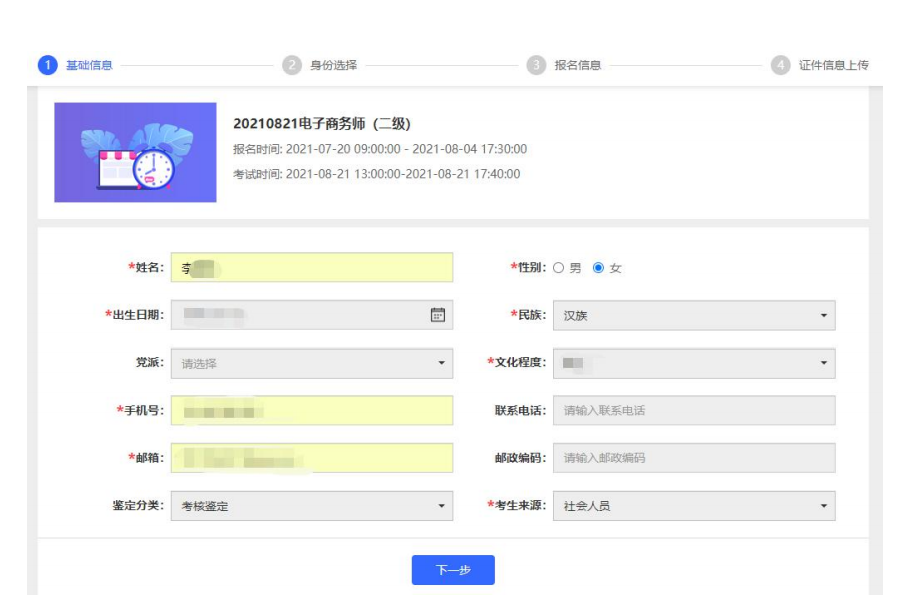Expand the 党派 dropdown
This screenshot has height=607, width=899.
[311, 363]
